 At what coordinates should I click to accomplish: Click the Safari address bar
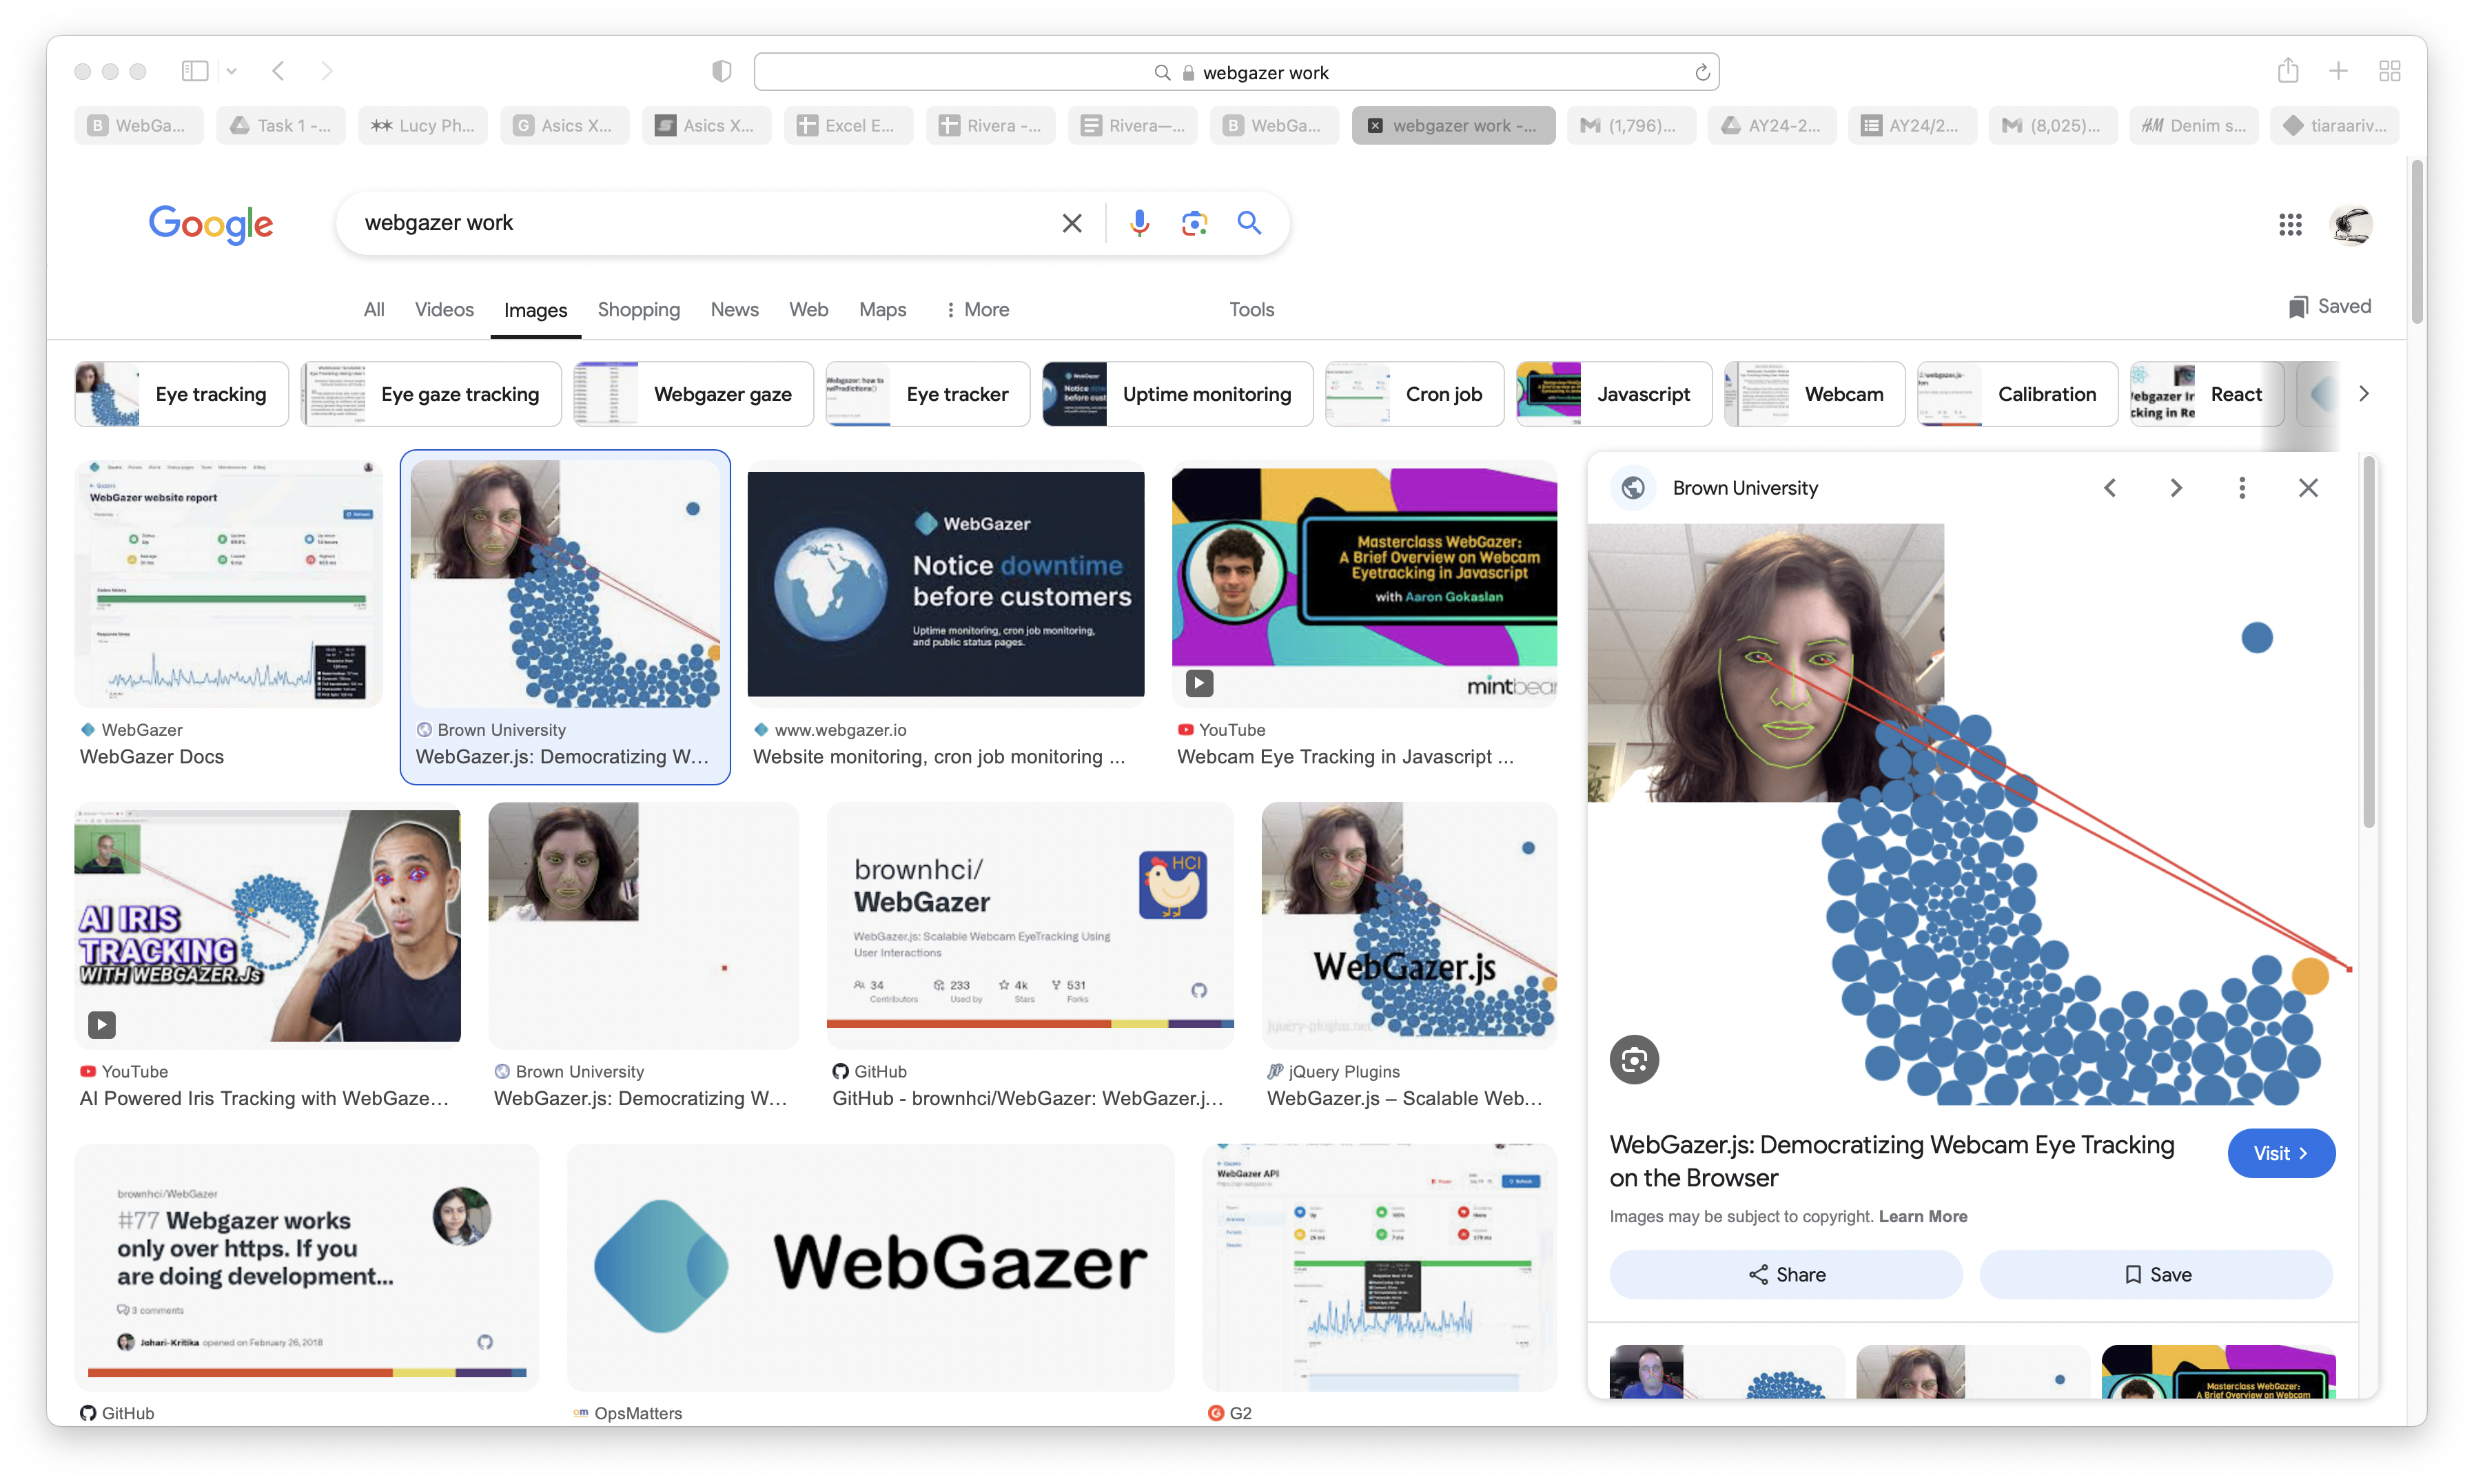click(1236, 72)
